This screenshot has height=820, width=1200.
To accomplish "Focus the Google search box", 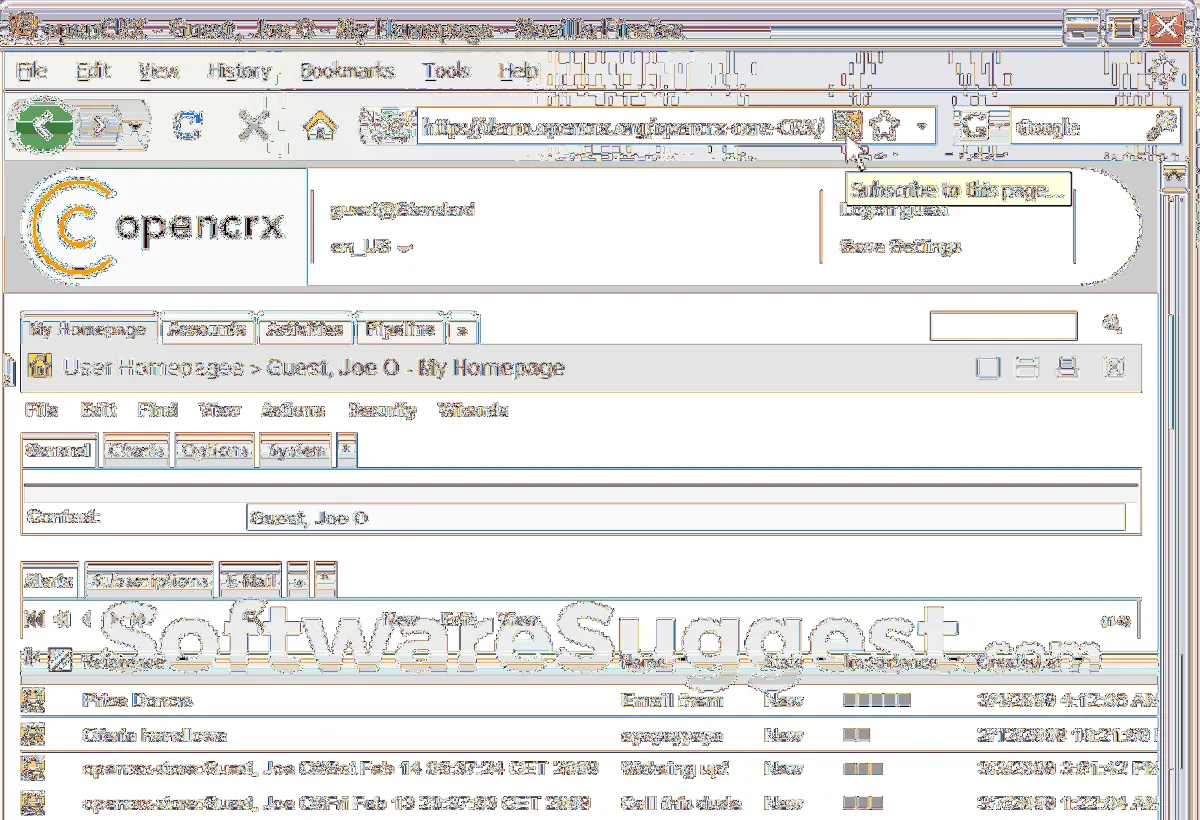I will (1077, 127).
